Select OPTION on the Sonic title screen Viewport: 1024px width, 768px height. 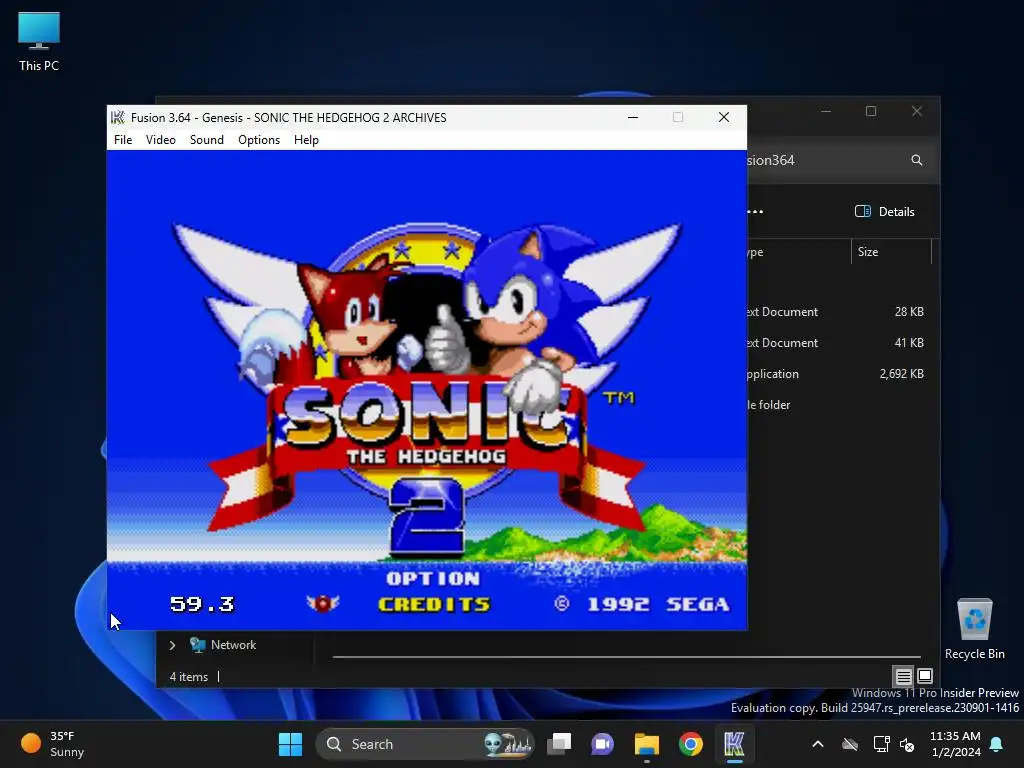[433, 579]
